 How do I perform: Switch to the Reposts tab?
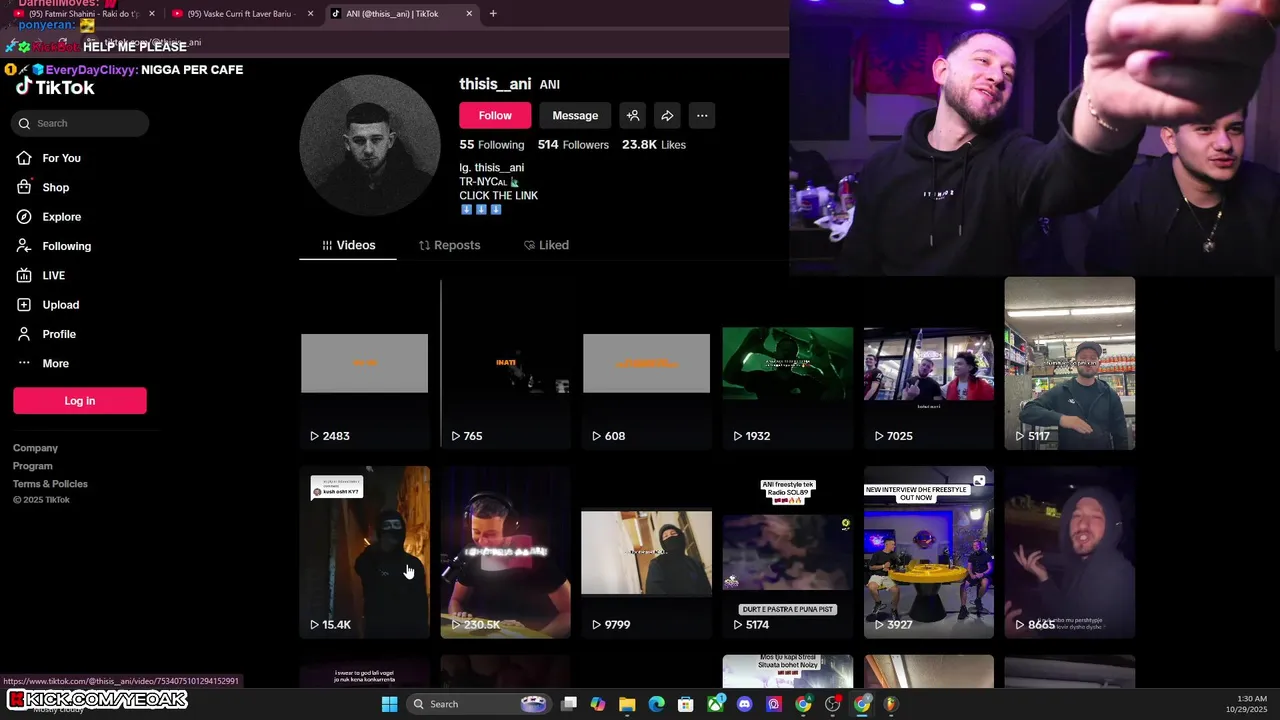449,245
